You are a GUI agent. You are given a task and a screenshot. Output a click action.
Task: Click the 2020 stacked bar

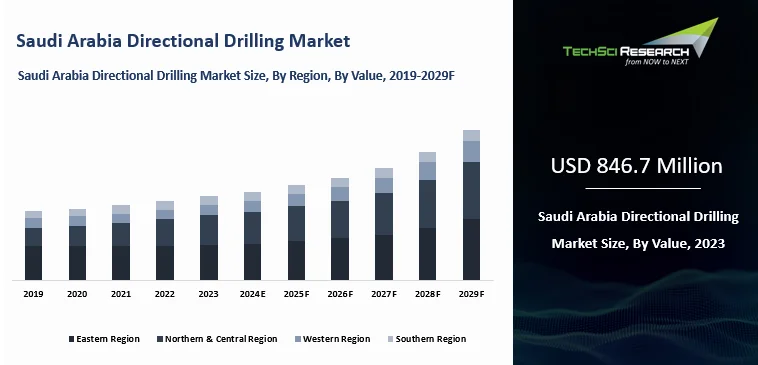[x=77, y=245]
